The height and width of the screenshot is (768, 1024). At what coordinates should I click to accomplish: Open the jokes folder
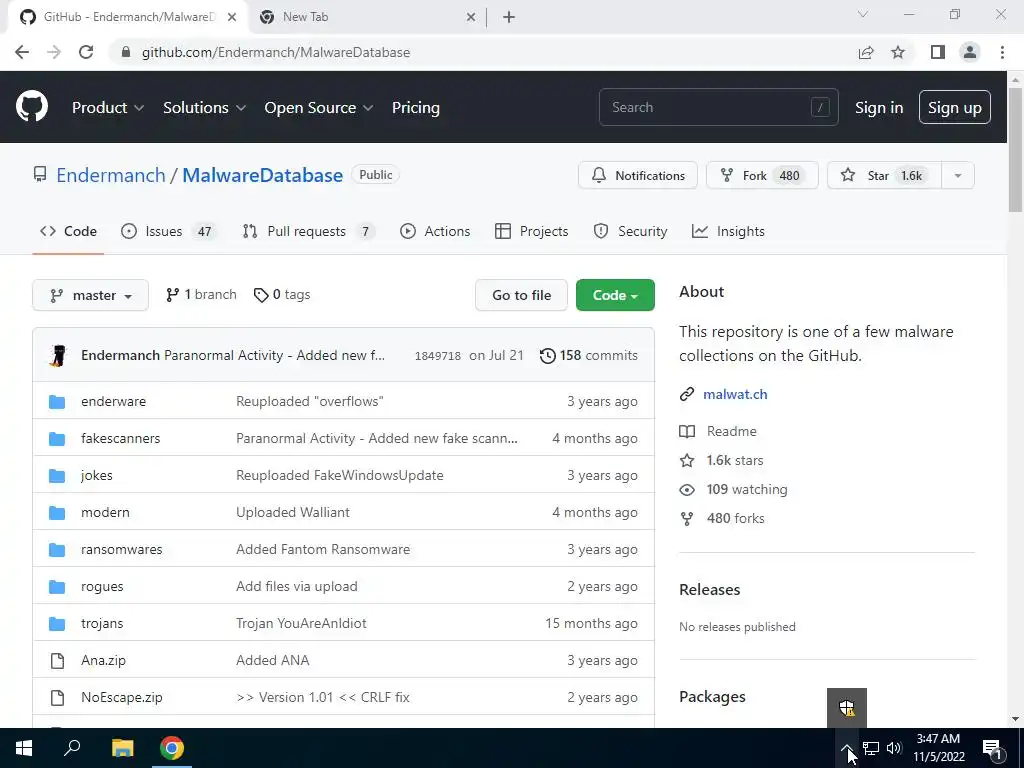click(x=97, y=475)
